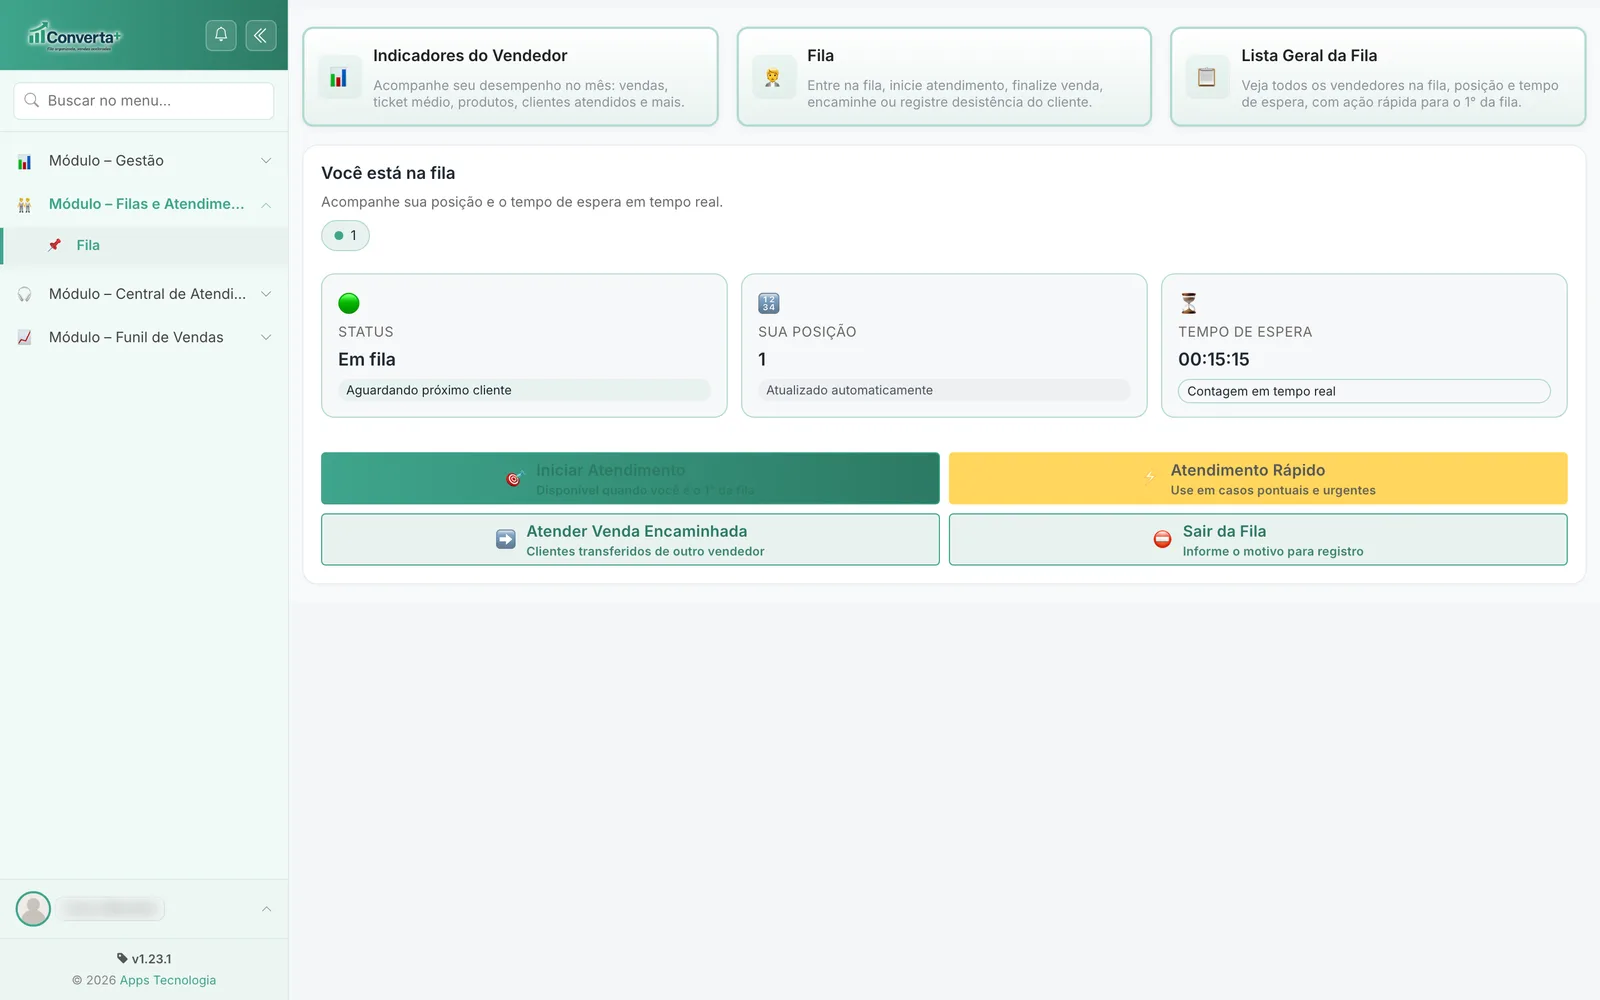Viewport: 1600px width, 1000px height.
Task: Open the Apps Tecnologia link
Action: pos(168,980)
